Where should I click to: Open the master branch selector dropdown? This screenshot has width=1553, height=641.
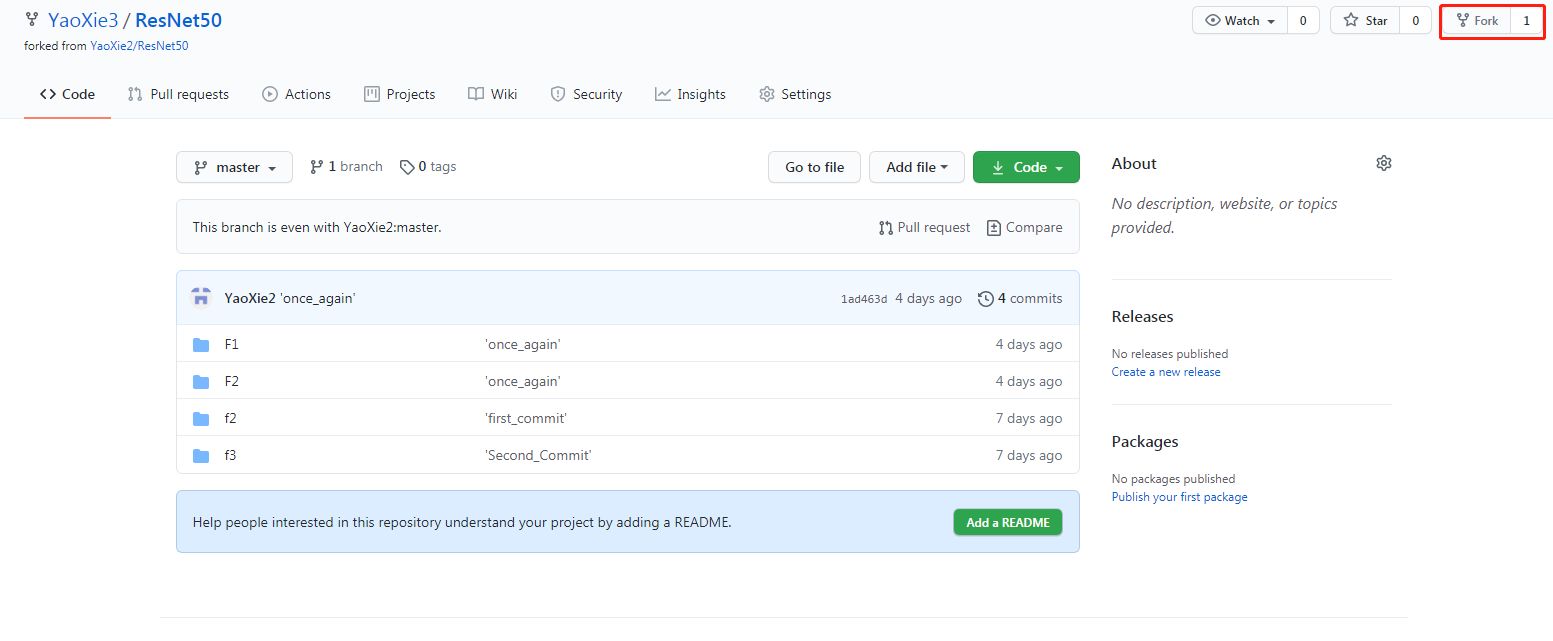[x=234, y=167]
